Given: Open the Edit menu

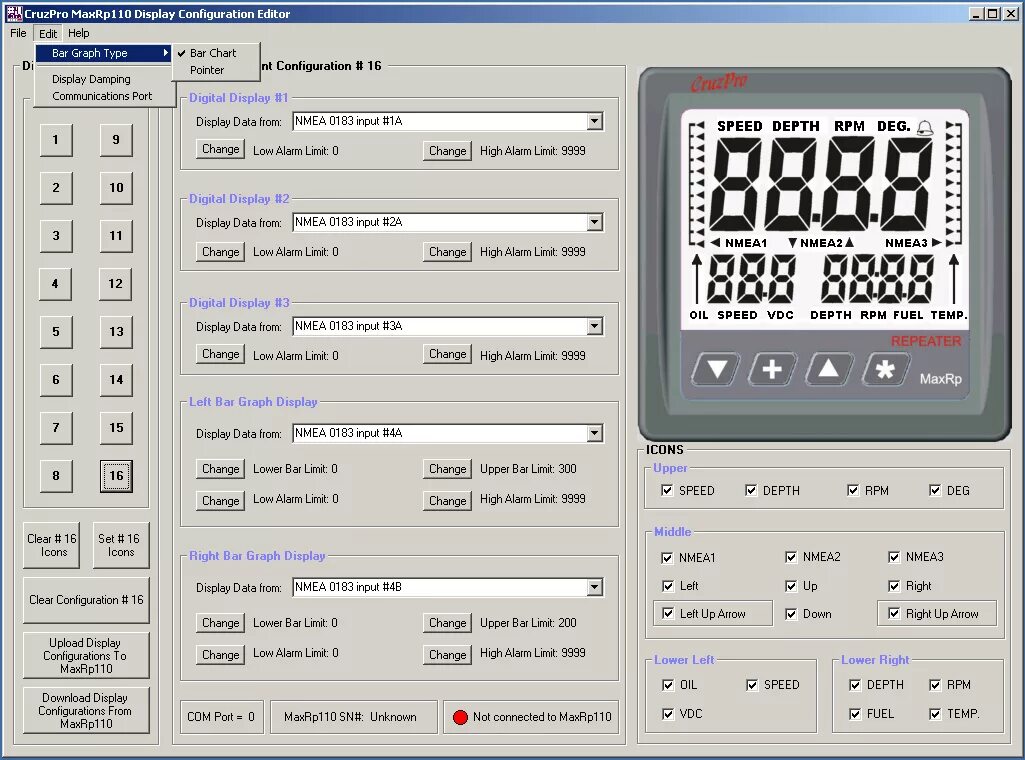Looking at the screenshot, I should point(48,33).
